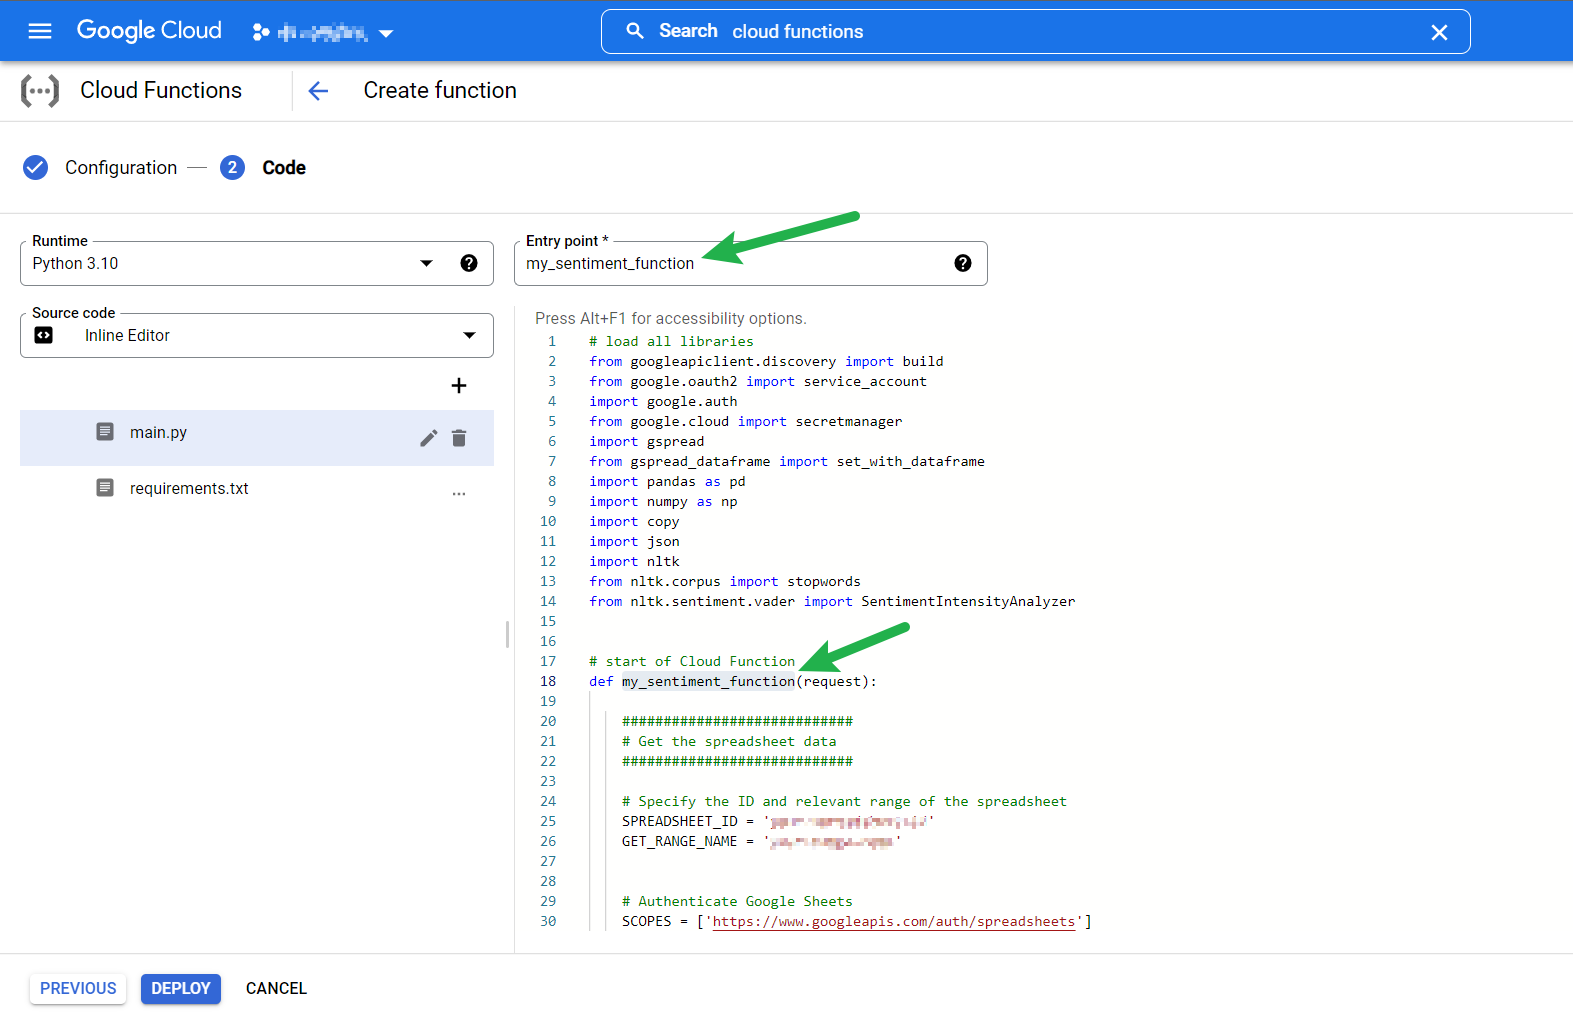The image size is (1573, 1022).
Task: Open the Source code Inline Editor dropdown
Action: [x=469, y=335]
